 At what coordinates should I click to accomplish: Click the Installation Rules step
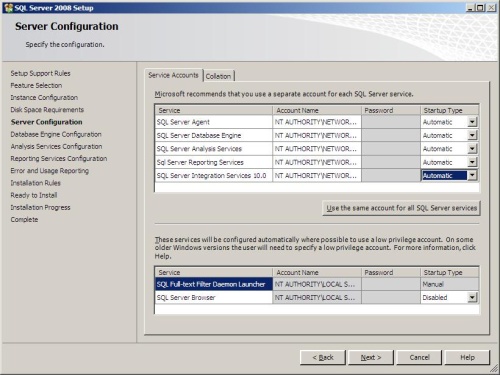[35, 183]
